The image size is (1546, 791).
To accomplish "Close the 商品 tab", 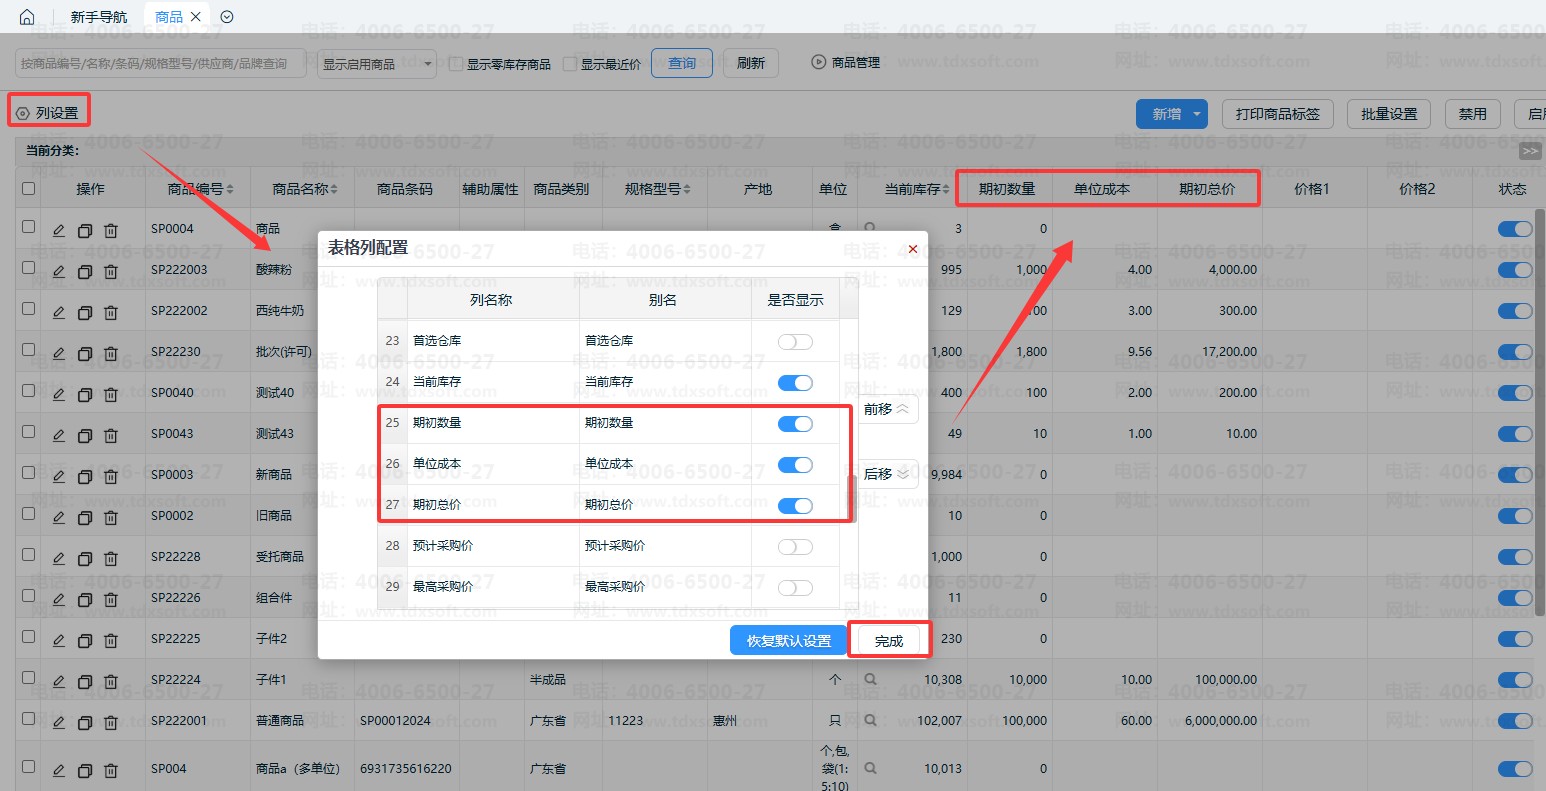I will pyautogui.click(x=195, y=17).
